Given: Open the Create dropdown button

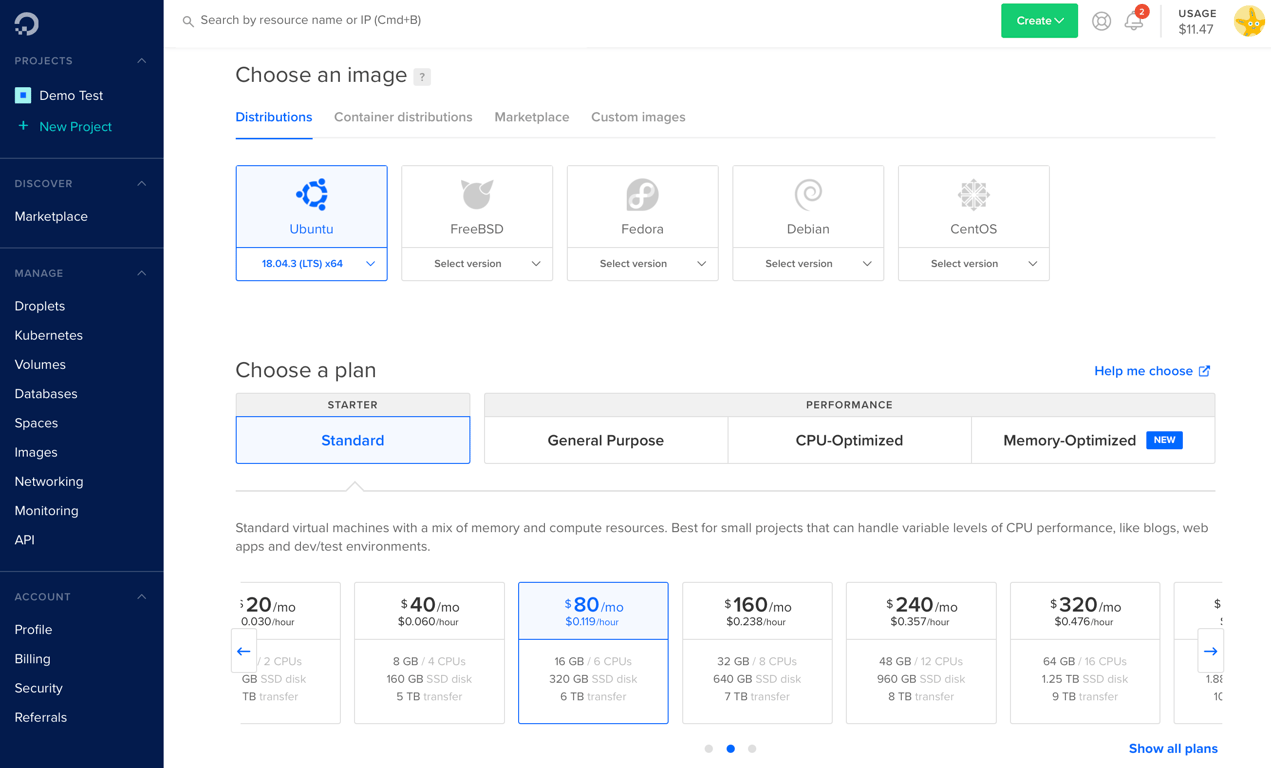Looking at the screenshot, I should (1039, 21).
